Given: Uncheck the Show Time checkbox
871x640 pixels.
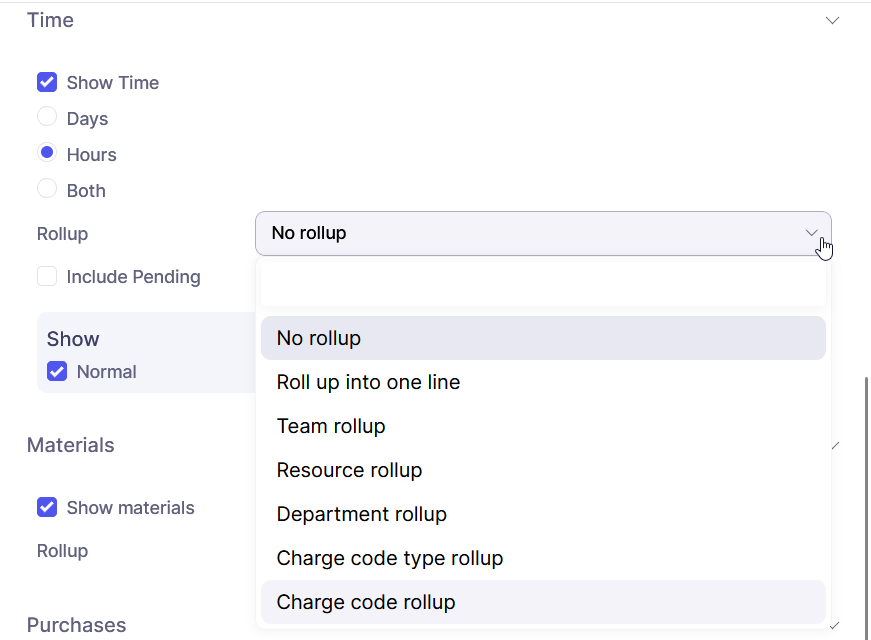Looking at the screenshot, I should pyautogui.click(x=47, y=83).
